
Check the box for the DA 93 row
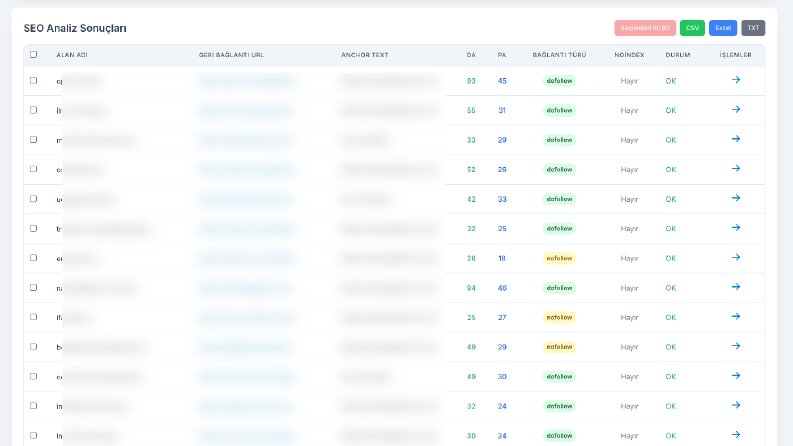click(x=33, y=80)
